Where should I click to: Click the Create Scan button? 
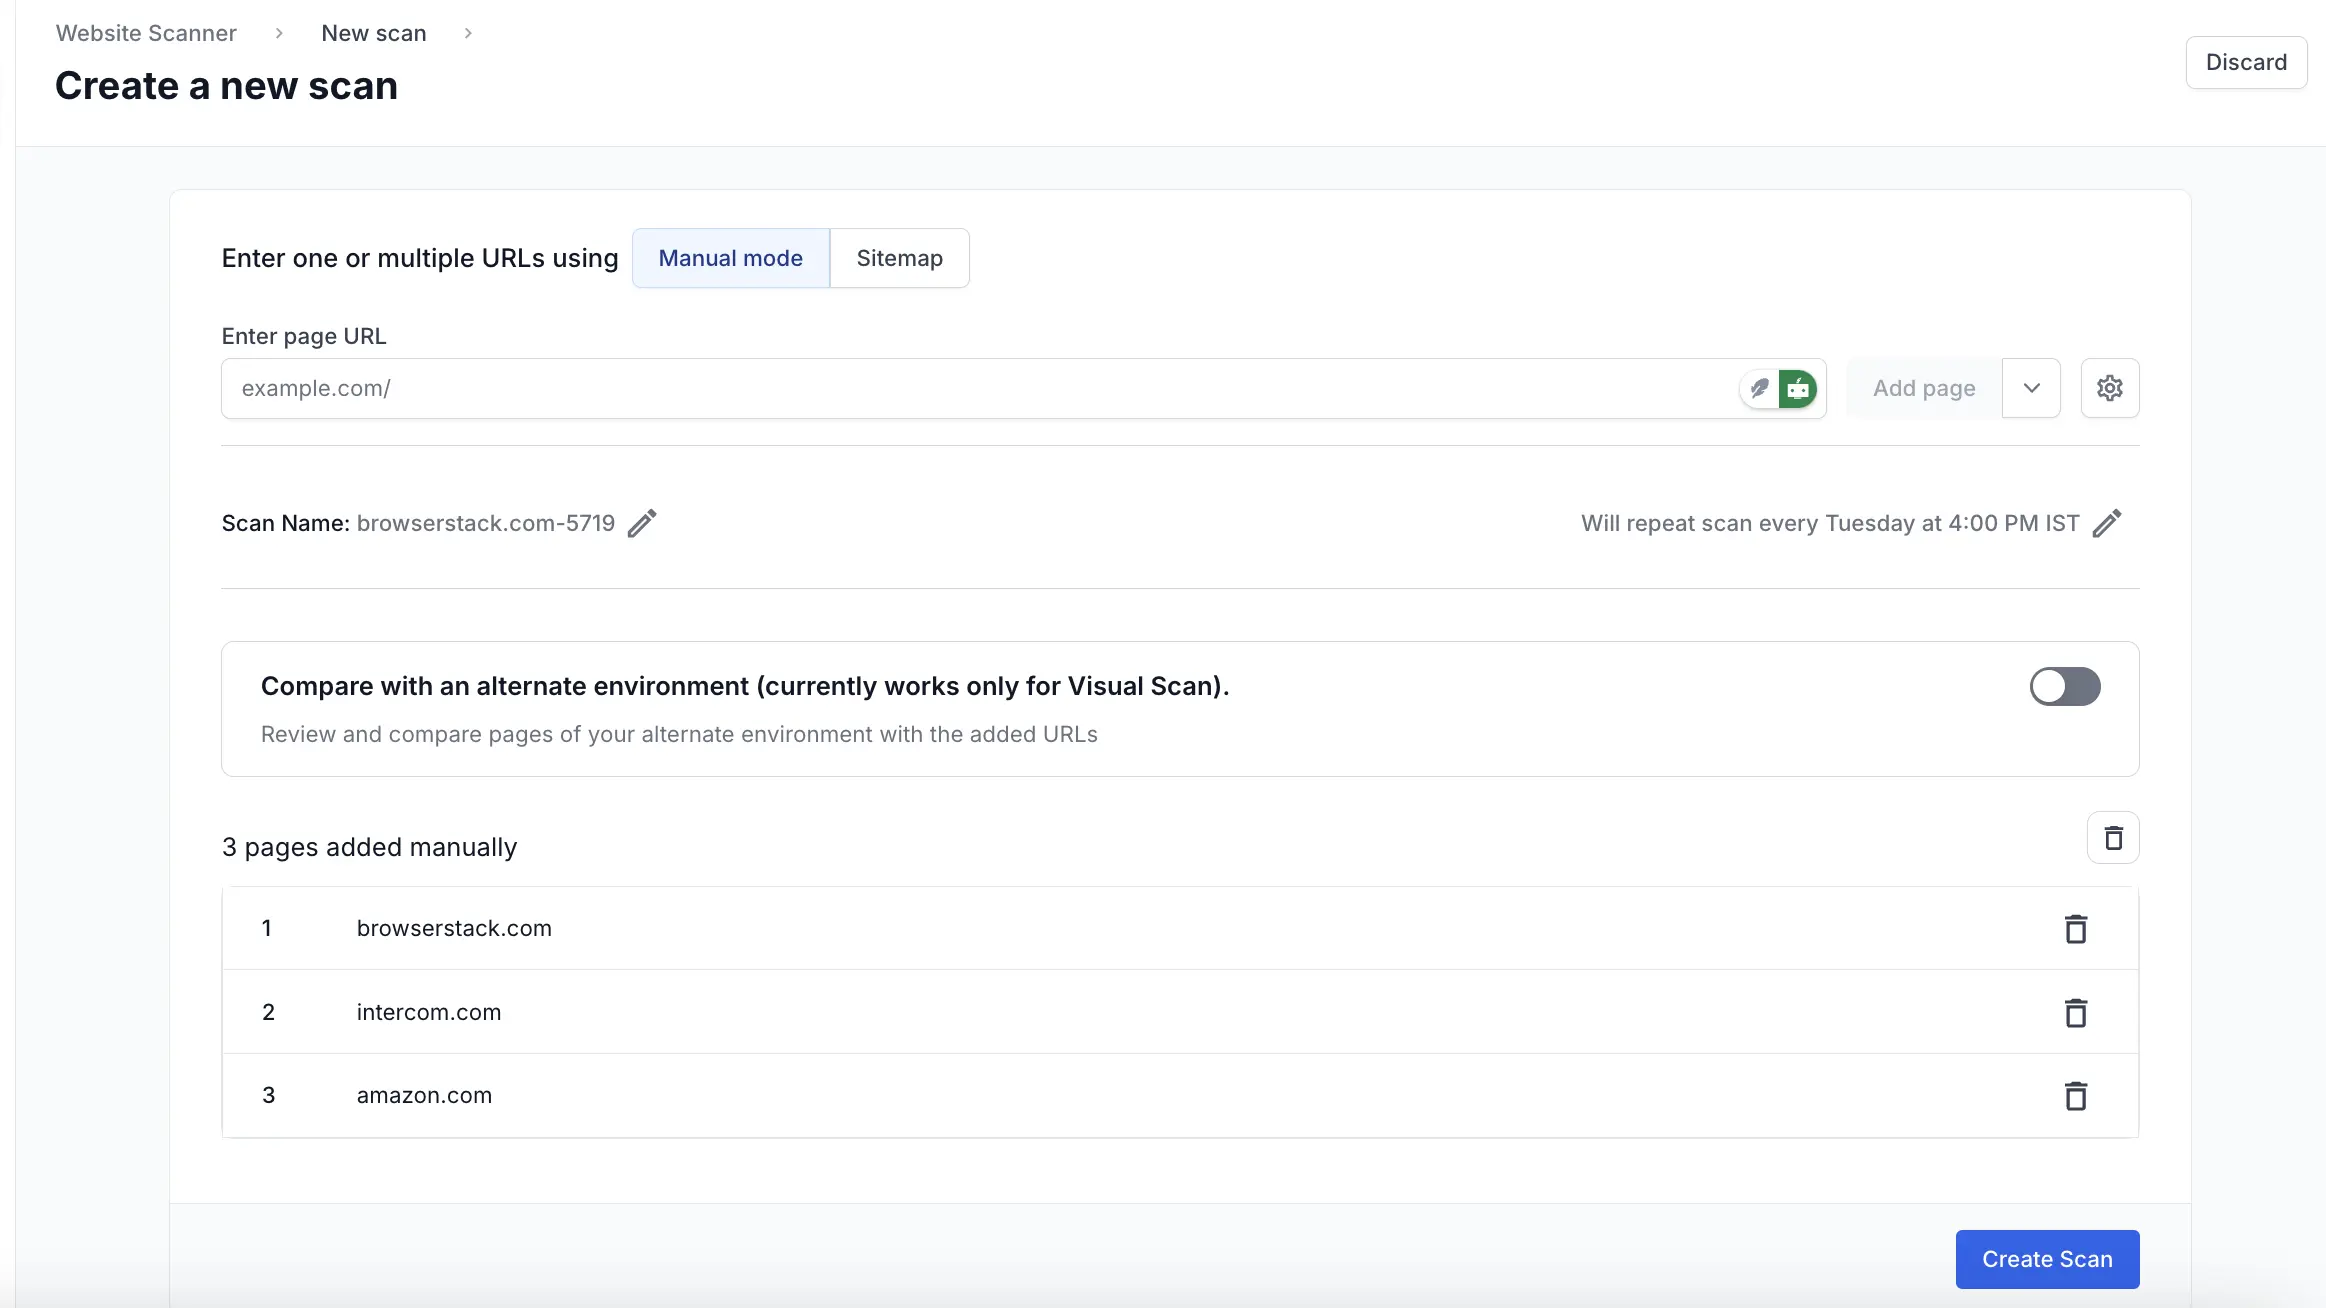click(2046, 1259)
